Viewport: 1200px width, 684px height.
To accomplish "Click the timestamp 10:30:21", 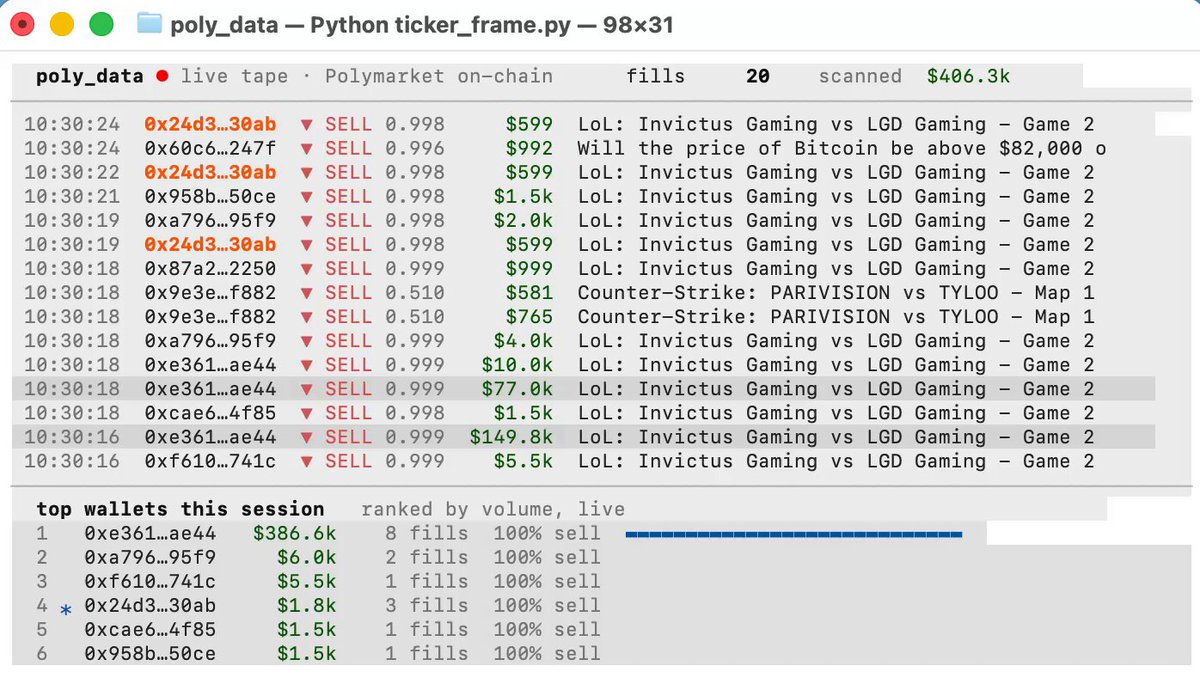I will (x=72, y=197).
